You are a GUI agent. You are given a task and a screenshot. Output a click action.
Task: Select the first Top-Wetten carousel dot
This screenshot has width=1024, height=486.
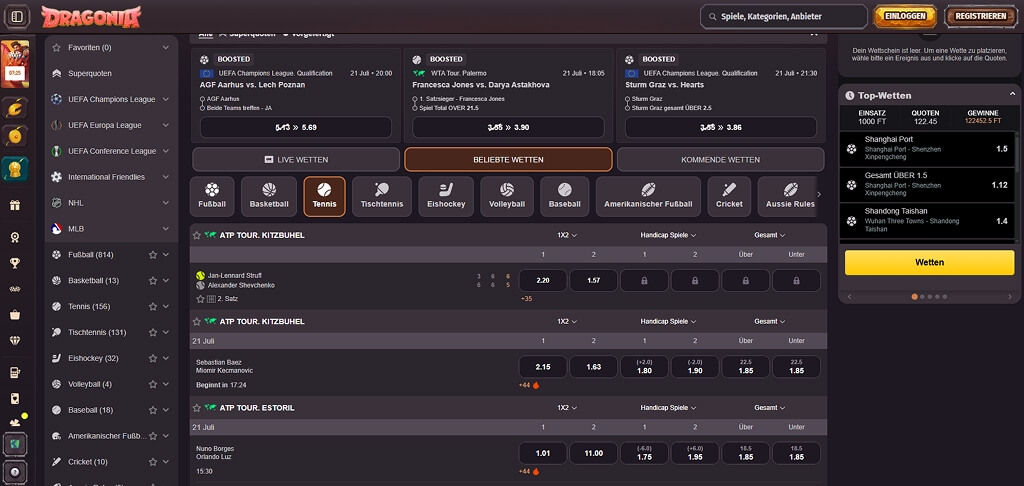(x=914, y=297)
